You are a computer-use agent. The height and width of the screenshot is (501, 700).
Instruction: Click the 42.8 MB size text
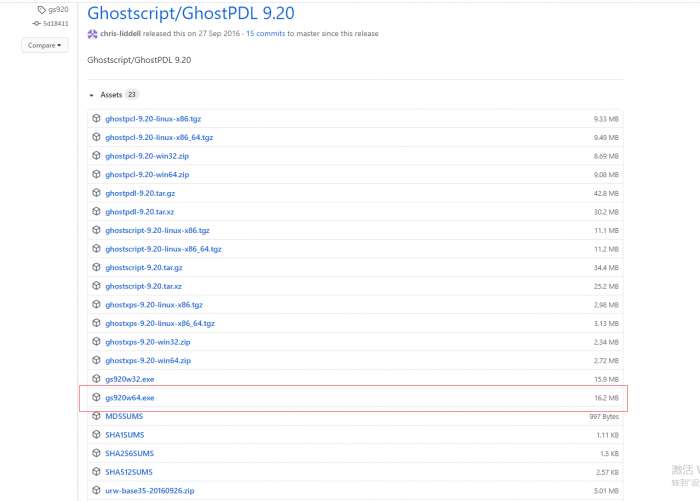point(606,193)
